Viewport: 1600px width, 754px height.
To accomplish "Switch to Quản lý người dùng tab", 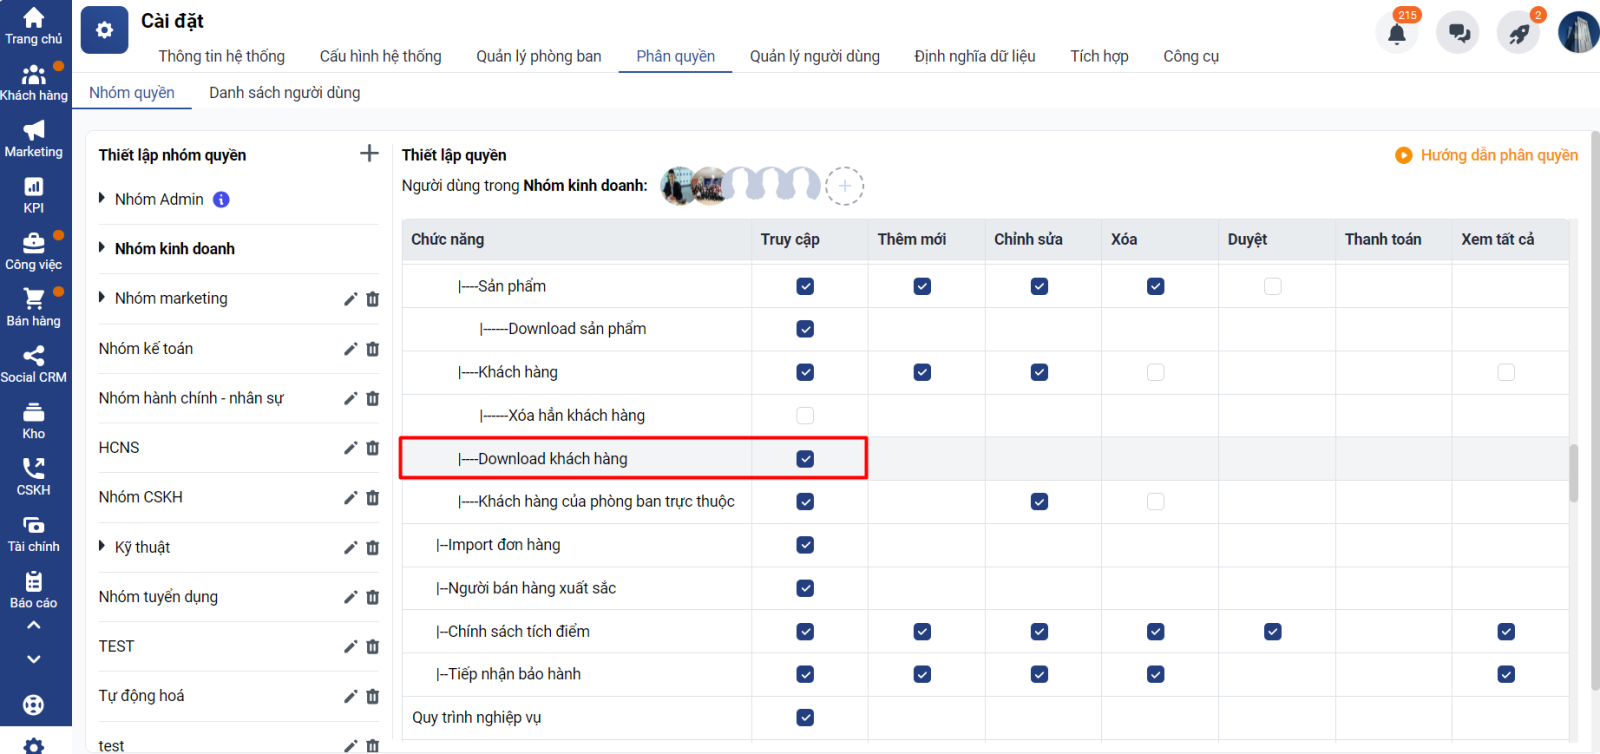I will point(814,56).
